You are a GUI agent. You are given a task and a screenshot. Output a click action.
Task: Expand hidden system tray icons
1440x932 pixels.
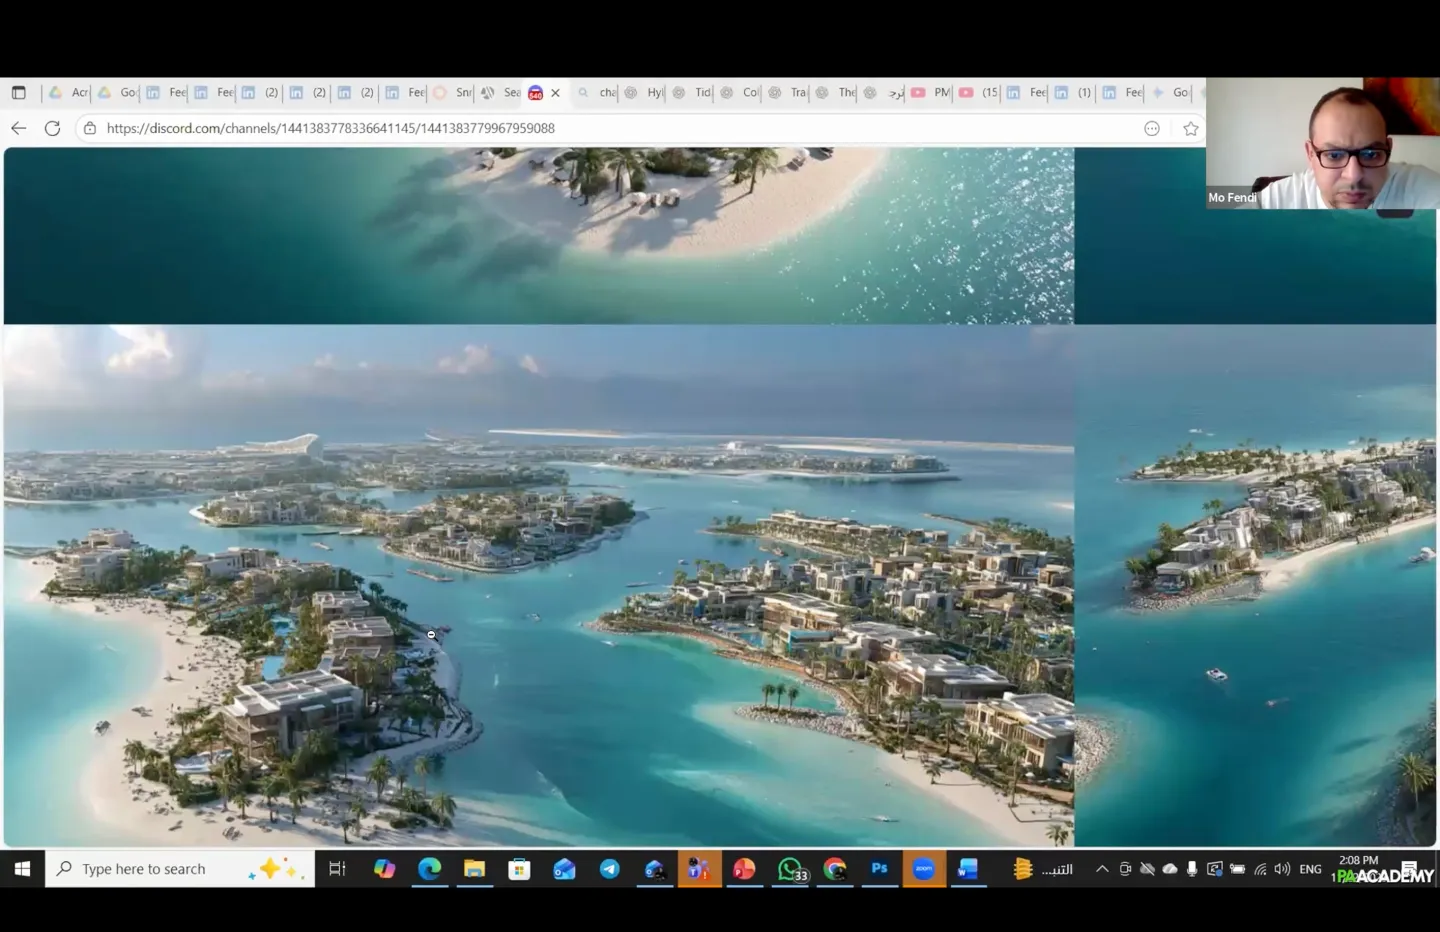(1102, 869)
